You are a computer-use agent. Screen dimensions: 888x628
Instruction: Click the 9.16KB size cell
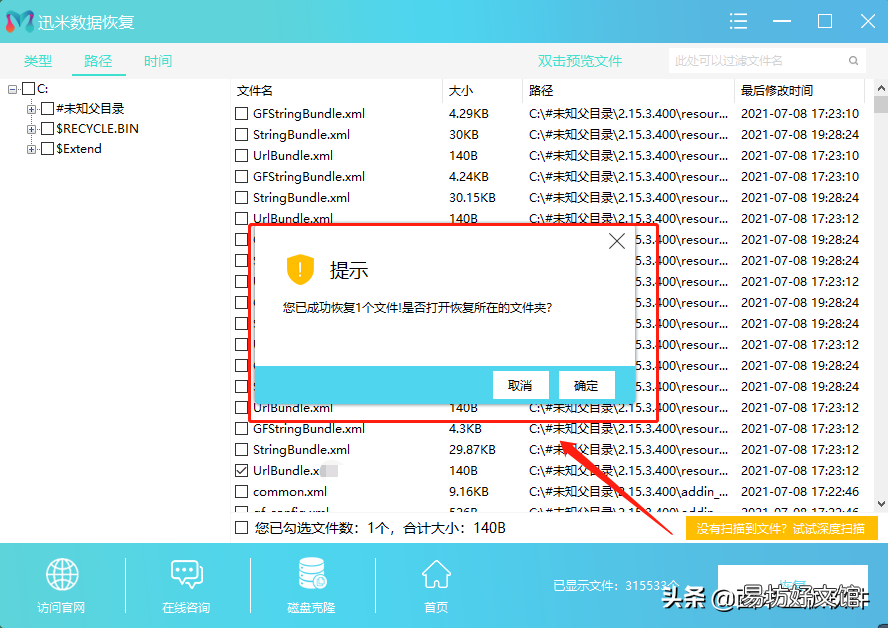[469, 492]
